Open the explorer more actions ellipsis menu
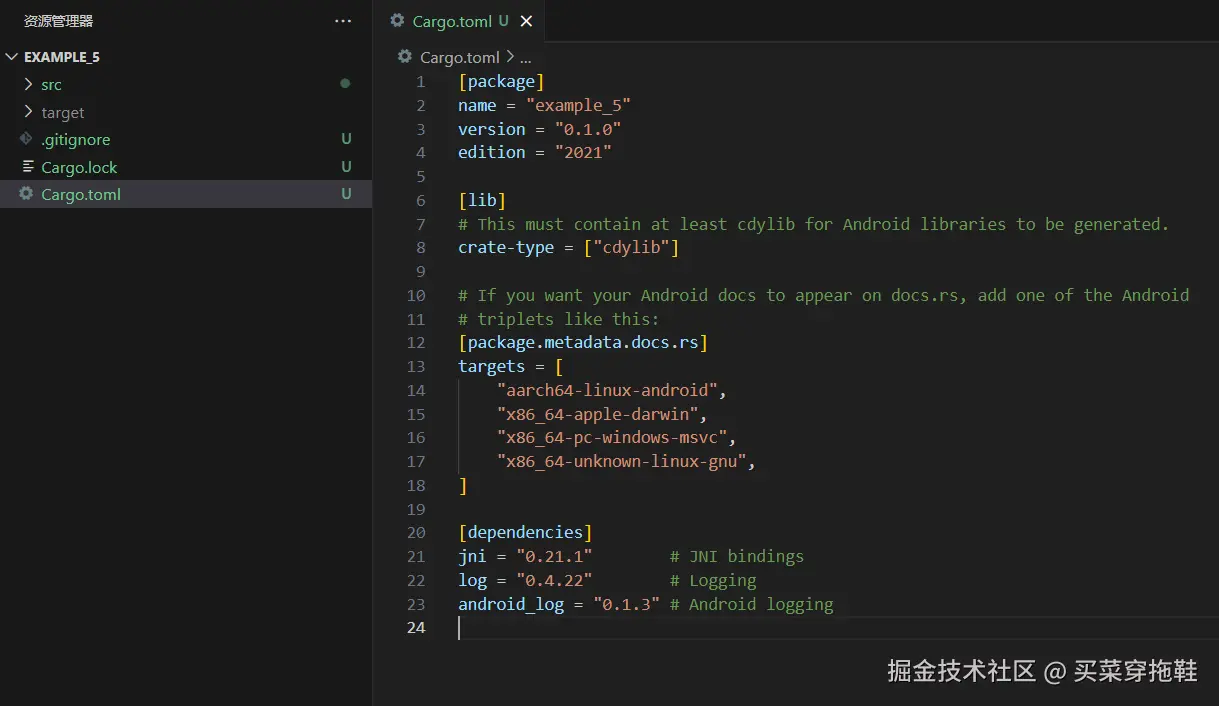Viewport: 1219px width, 706px height. pyautogui.click(x=343, y=21)
